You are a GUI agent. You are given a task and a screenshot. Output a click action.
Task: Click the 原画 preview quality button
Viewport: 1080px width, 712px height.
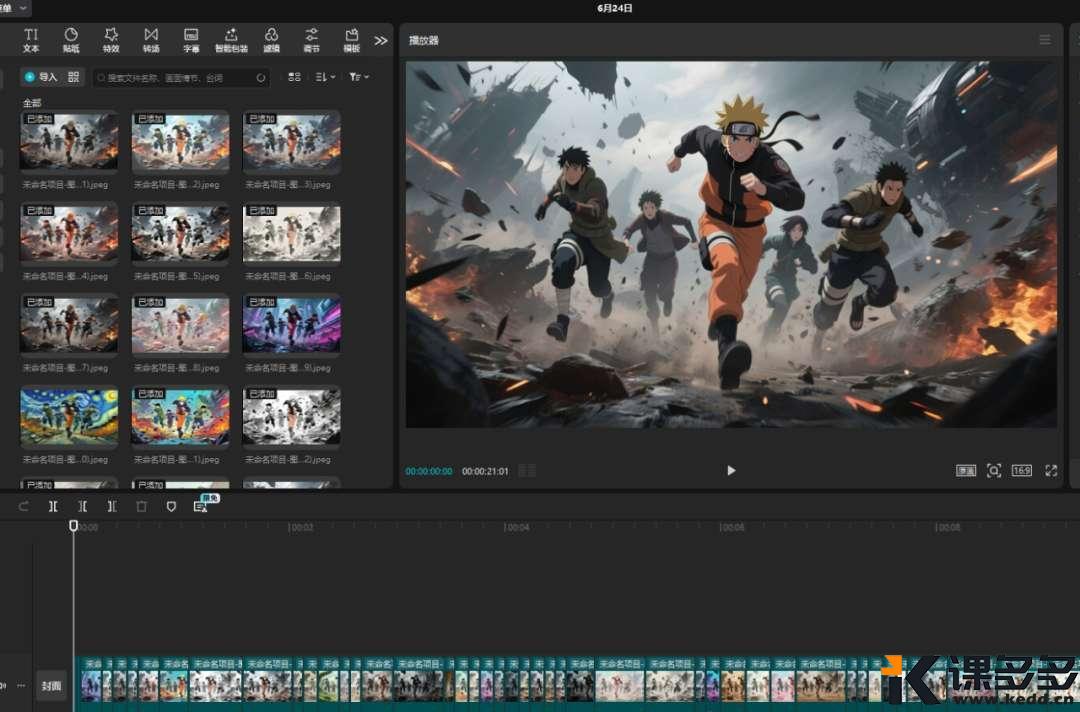(x=966, y=470)
